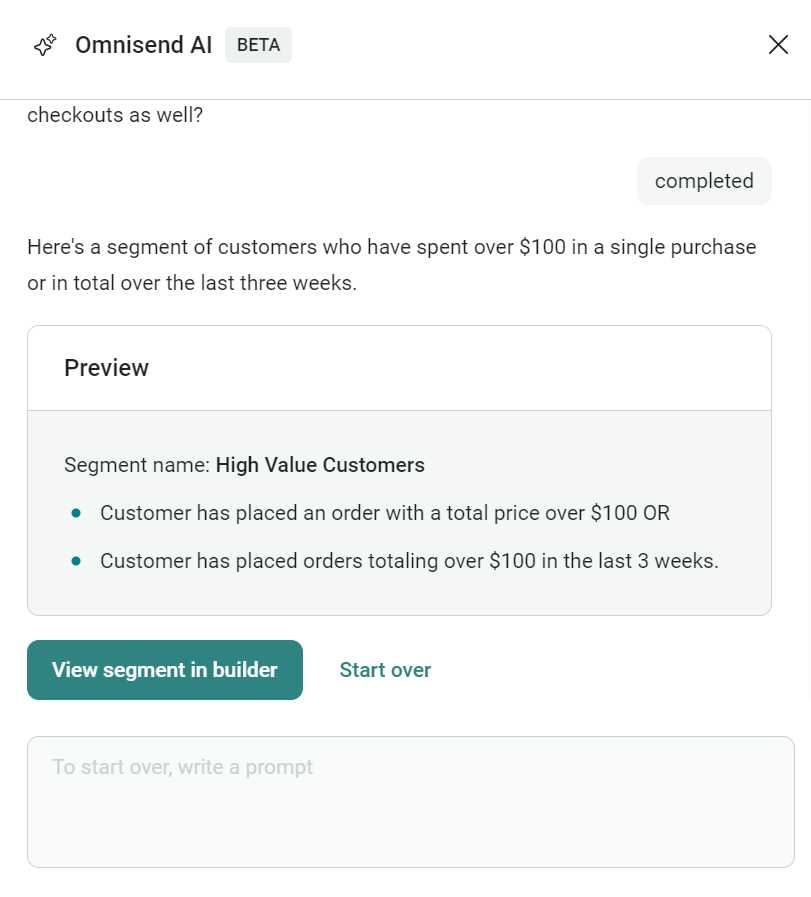Click the View segment in builder button
The image size is (811, 897).
pyautogui.click(x=164, y=670)
